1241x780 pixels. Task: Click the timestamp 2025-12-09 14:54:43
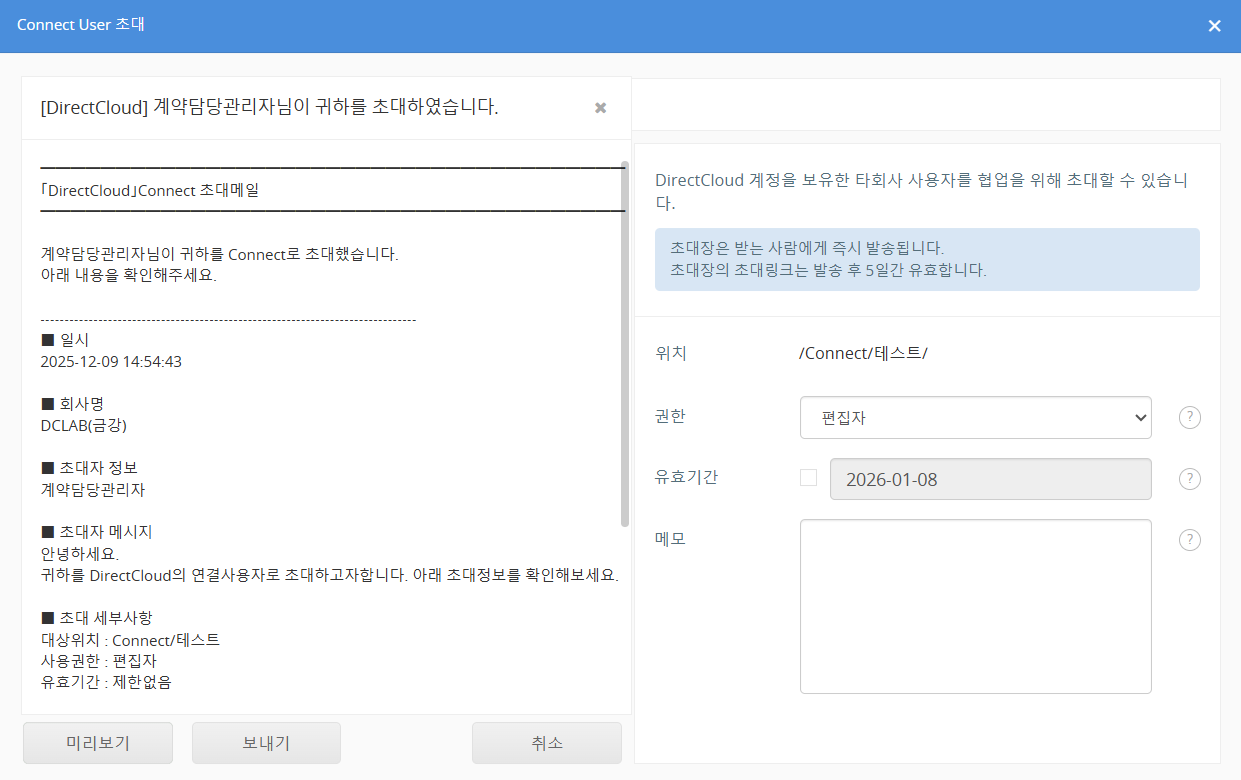pos(111,362)
